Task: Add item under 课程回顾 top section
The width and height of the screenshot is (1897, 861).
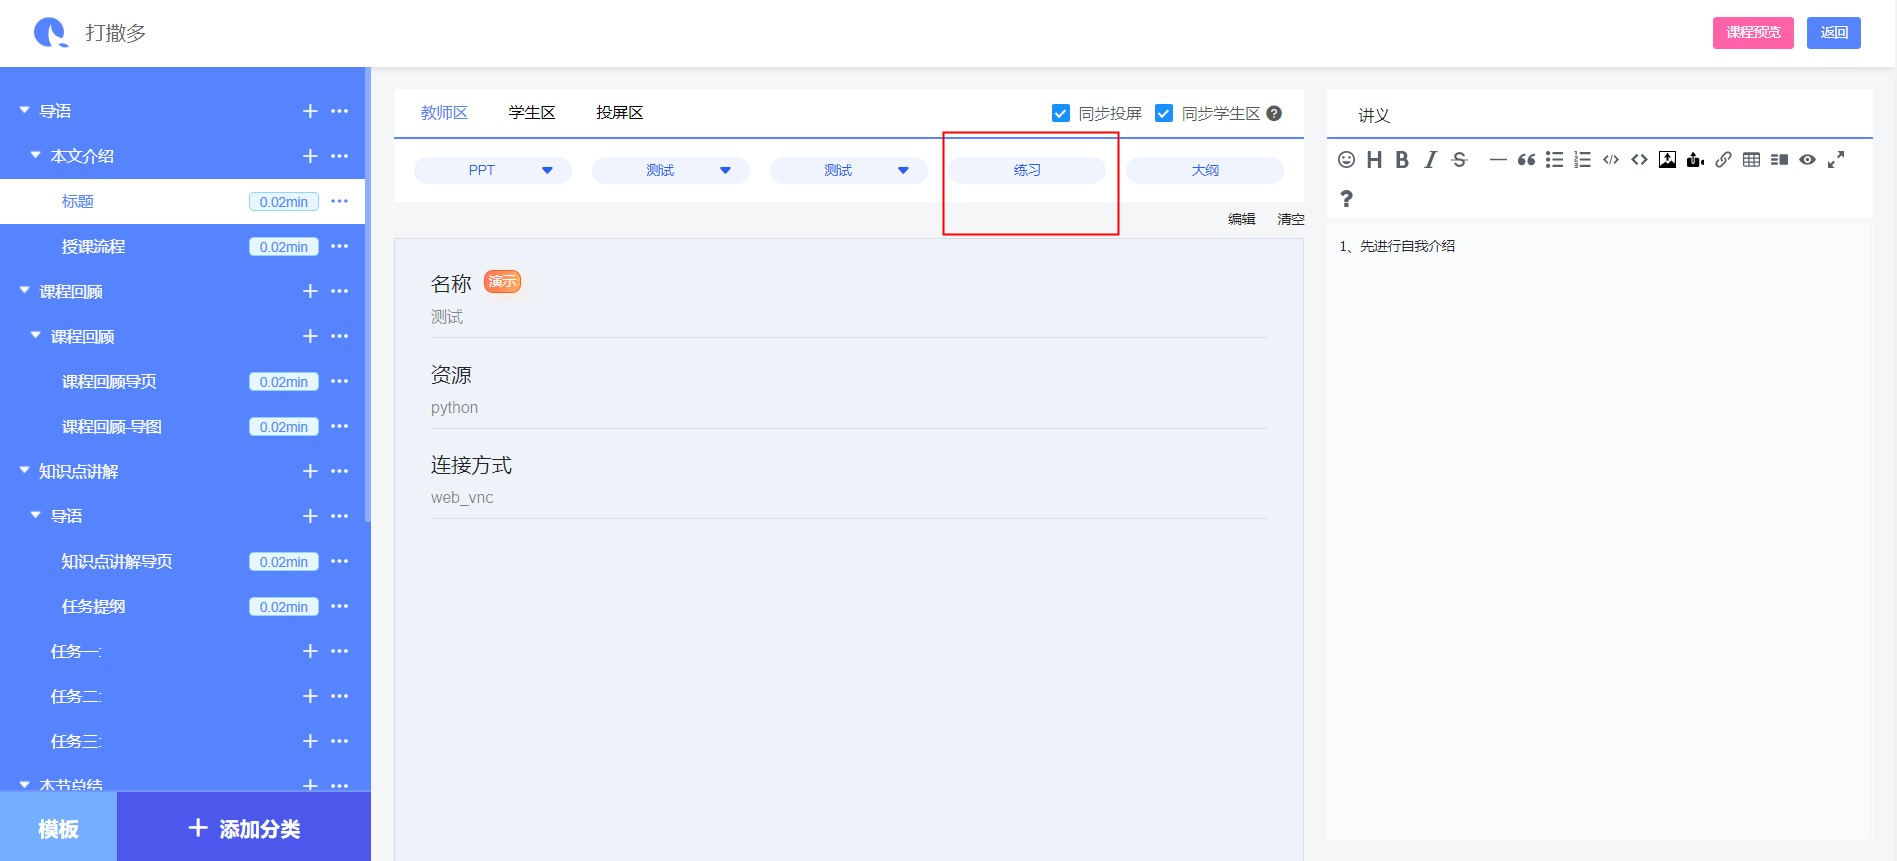Action: click(x=310, y=291)
